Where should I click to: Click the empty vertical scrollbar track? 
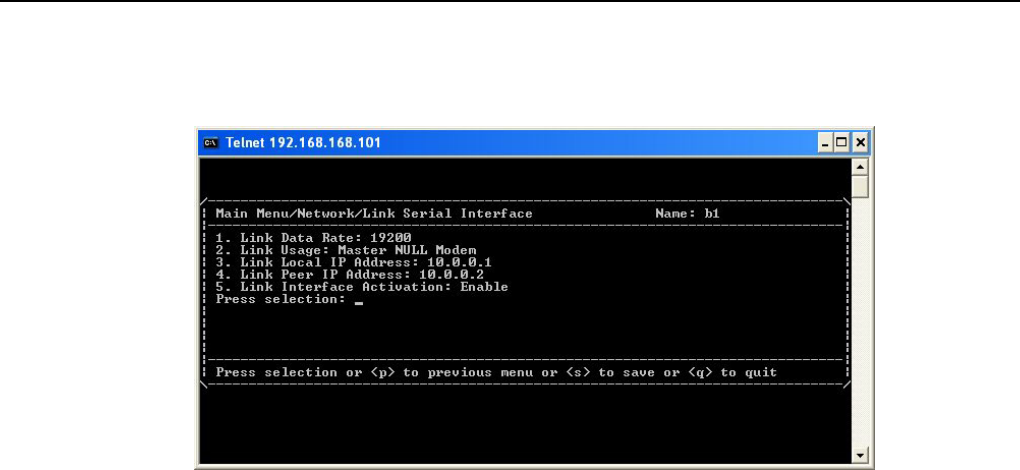860,320
